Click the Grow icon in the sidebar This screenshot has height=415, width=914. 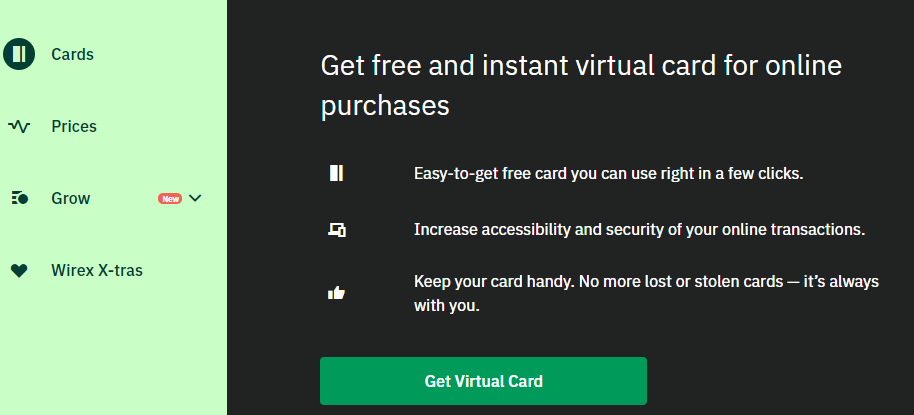(x=19, y=198)
